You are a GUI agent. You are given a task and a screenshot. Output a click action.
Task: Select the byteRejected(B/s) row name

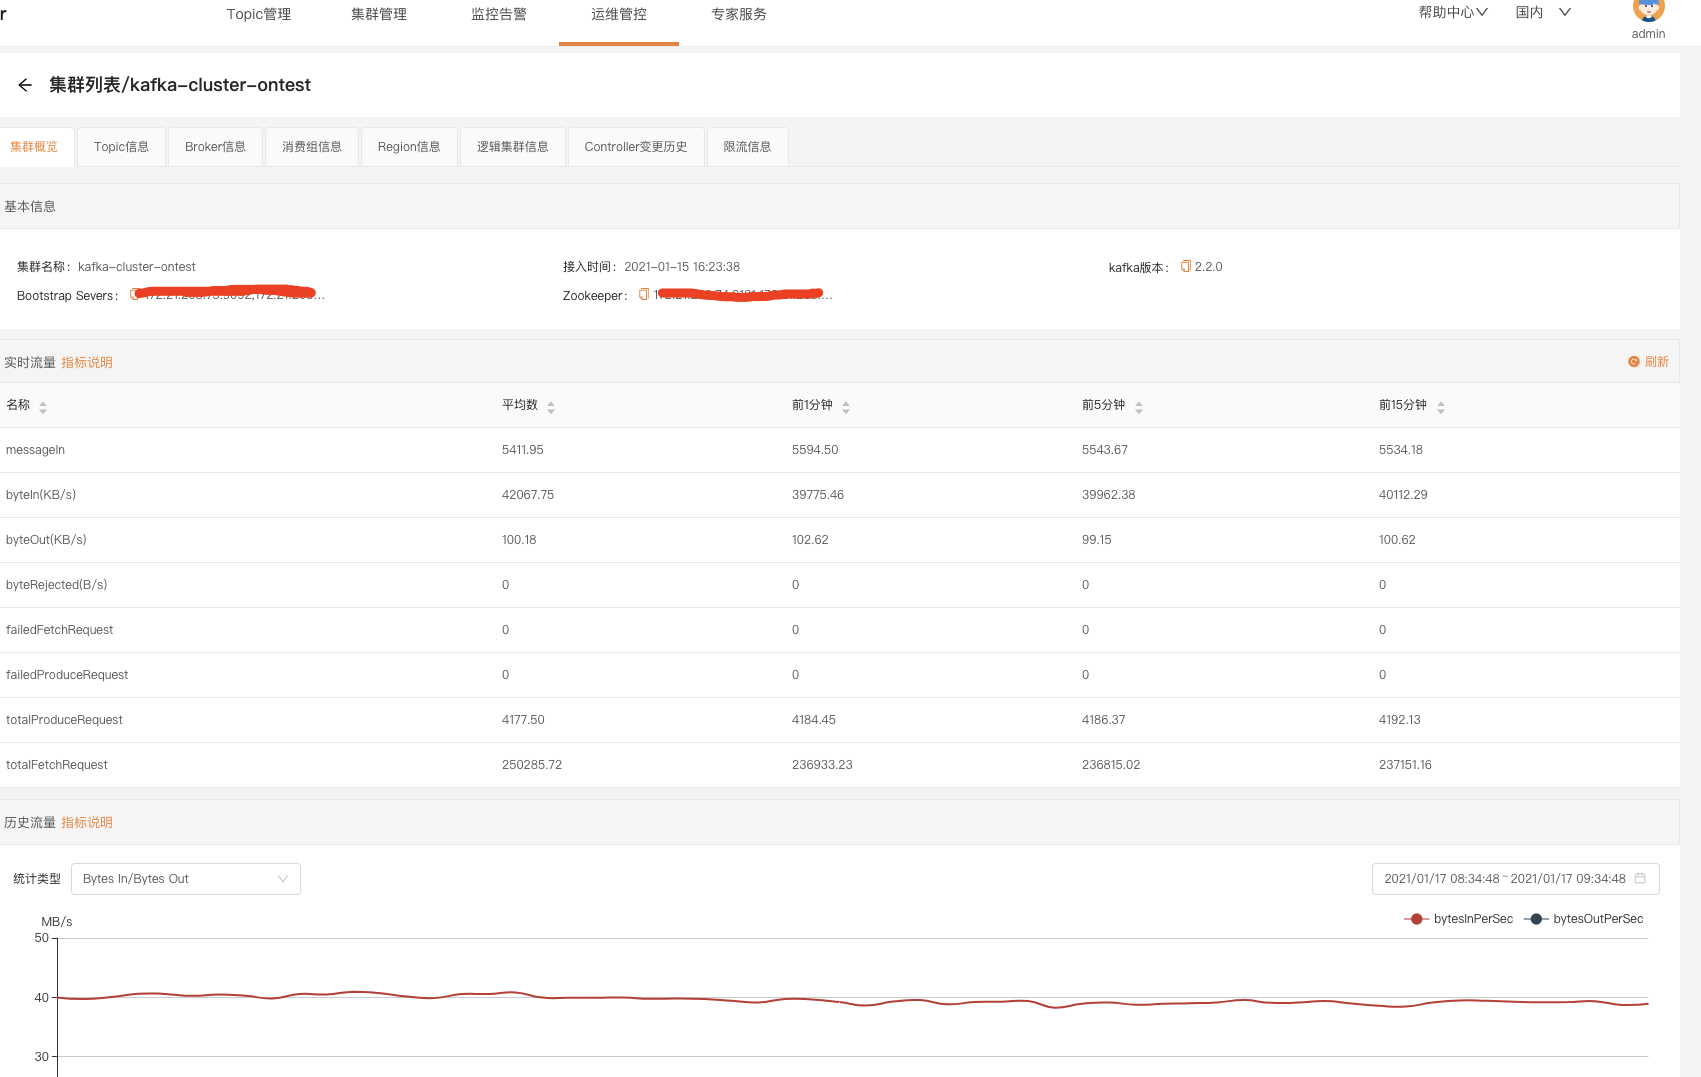[56, 585]
